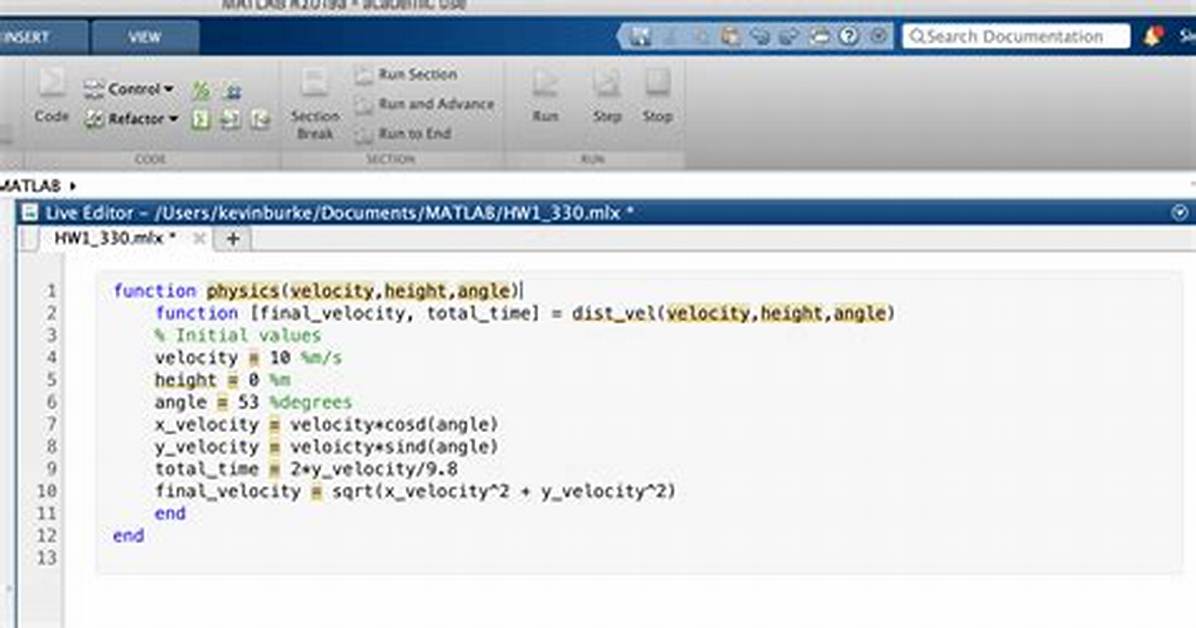Click the percent comment icon
Screen dimensions: 1196x628
pos(201,91)
